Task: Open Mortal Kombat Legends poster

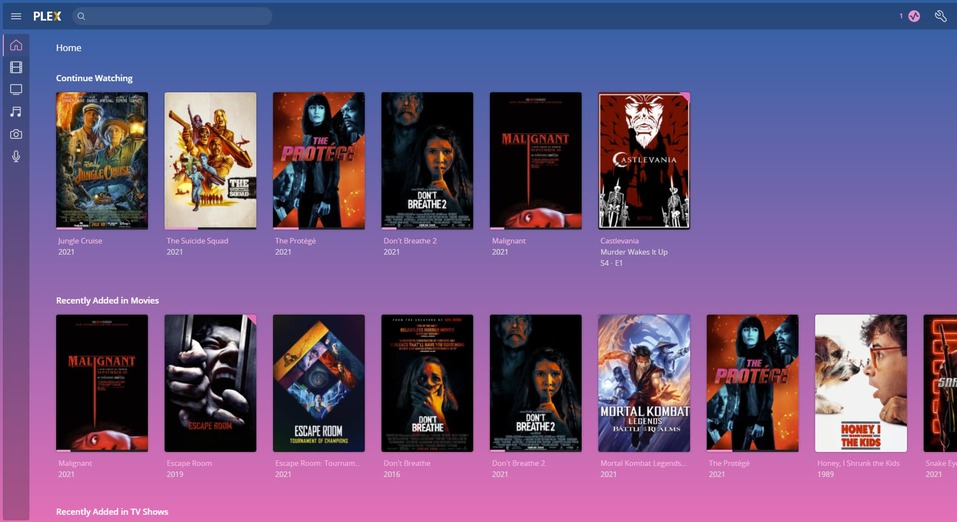Action: pyautogui.click(x=644, y=383)
